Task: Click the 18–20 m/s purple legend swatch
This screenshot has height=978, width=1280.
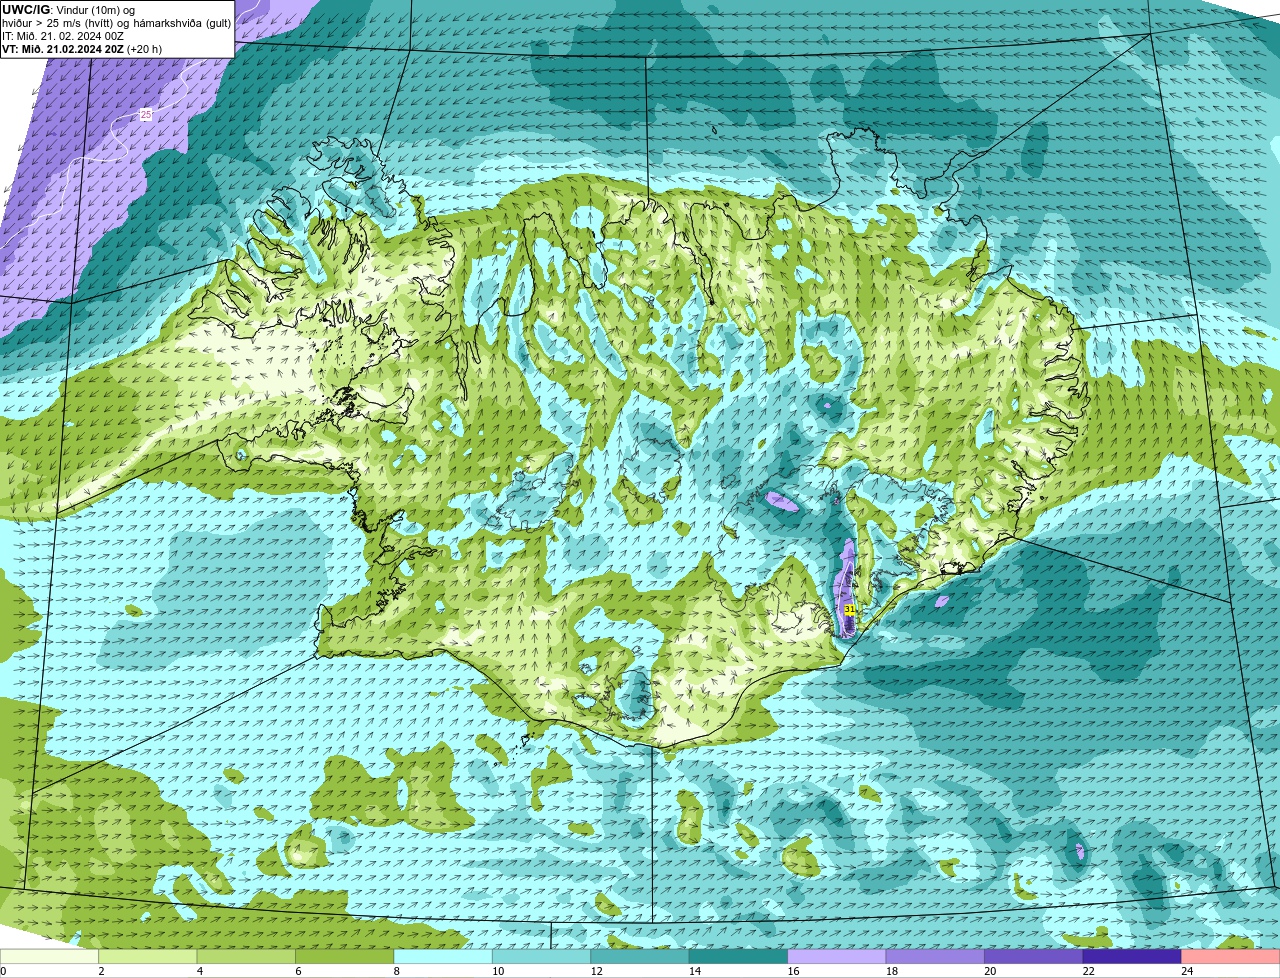Action: [x=935, y=956]
